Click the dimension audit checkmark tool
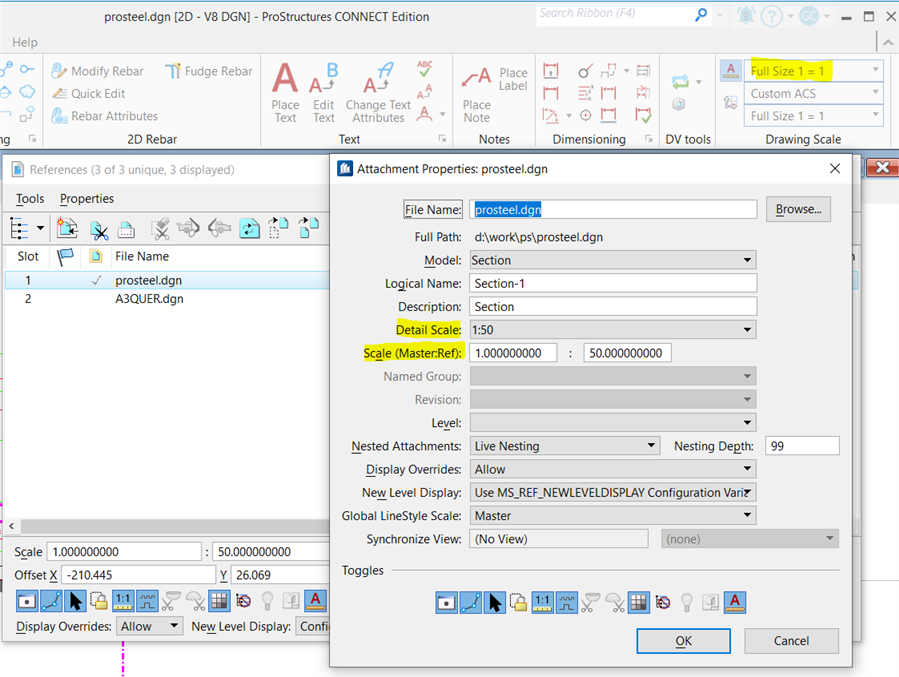899x677 pixels. 643,115
